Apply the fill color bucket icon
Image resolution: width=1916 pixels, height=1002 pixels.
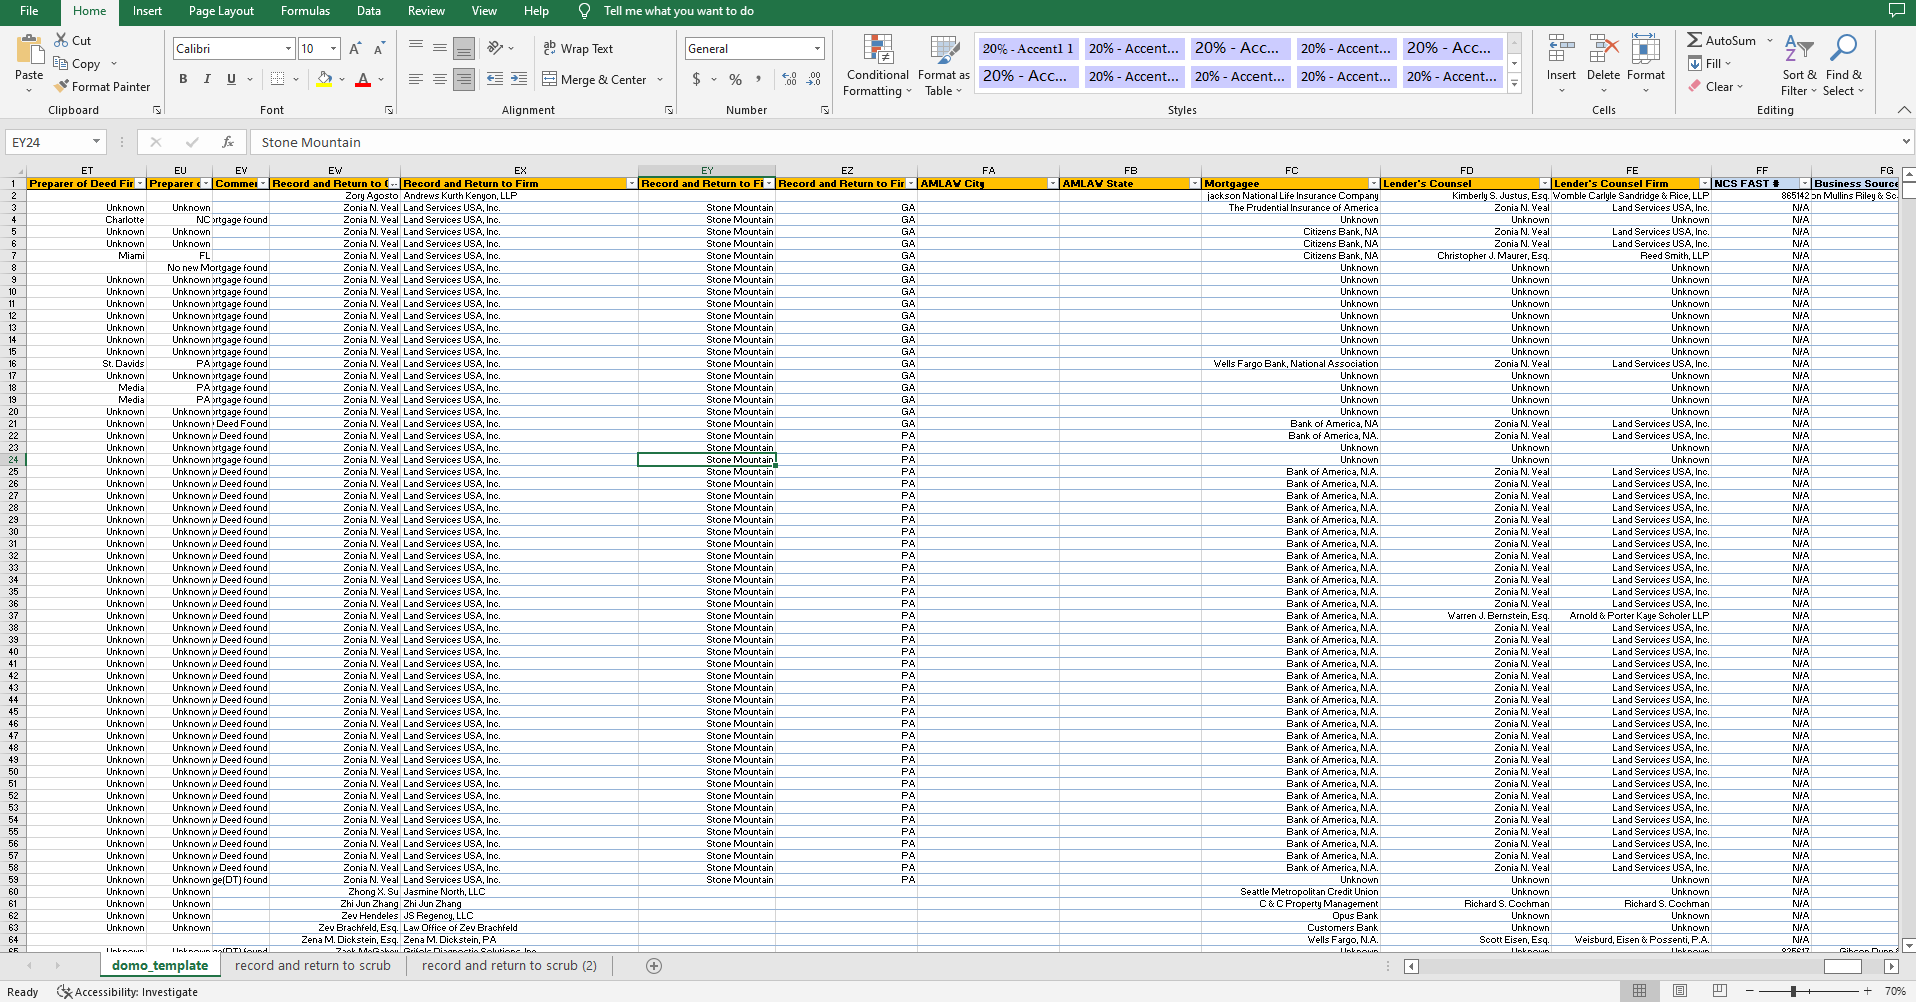tap(324, 79)
